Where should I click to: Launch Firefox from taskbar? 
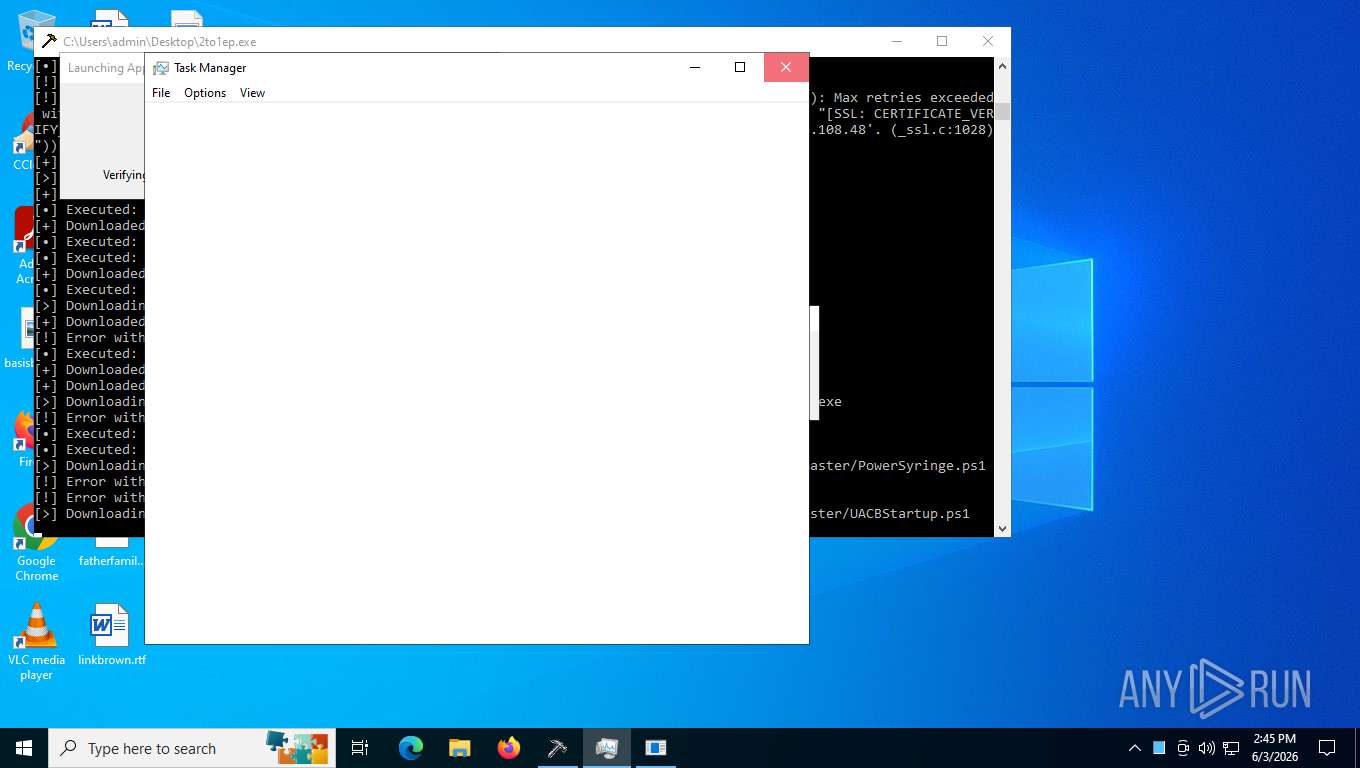(509, 748)
